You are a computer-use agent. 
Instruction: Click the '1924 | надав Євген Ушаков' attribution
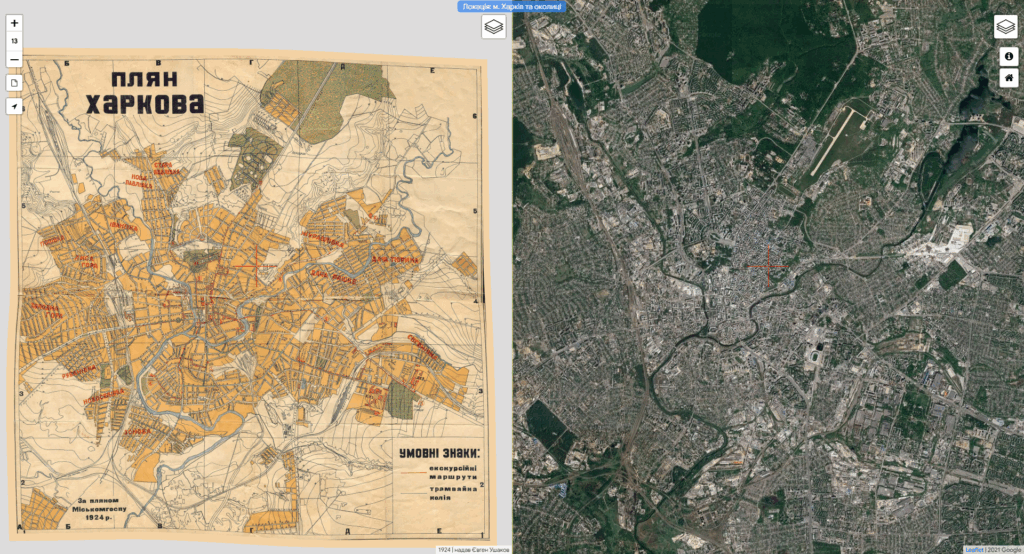(473, 550)
